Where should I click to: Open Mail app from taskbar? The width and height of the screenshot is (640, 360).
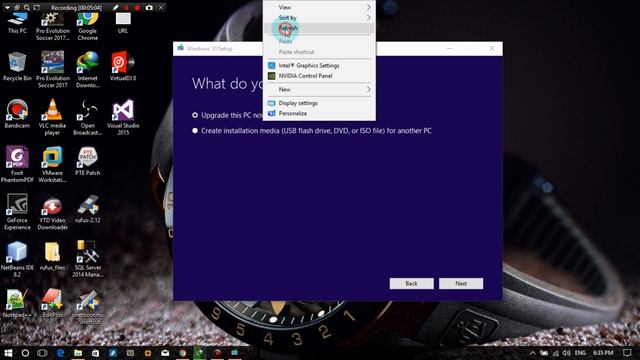(x=165, y=353)
